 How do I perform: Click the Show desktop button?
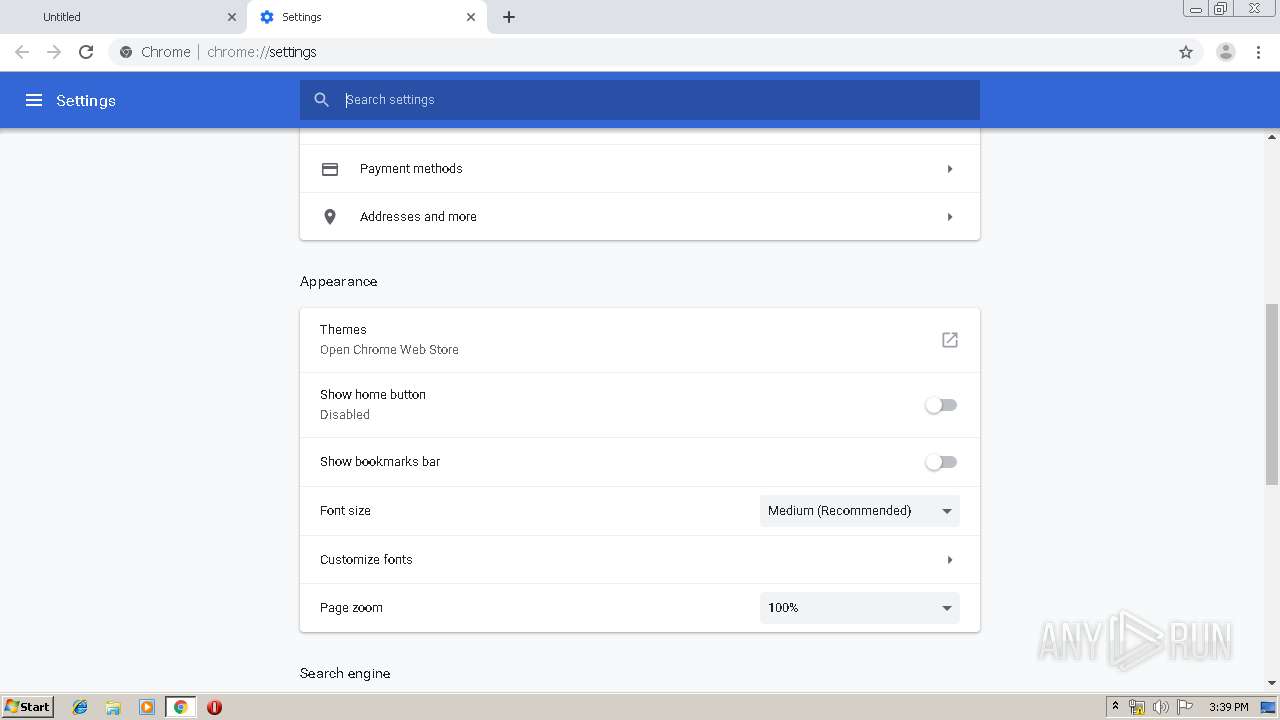(x=1268, y=707)
